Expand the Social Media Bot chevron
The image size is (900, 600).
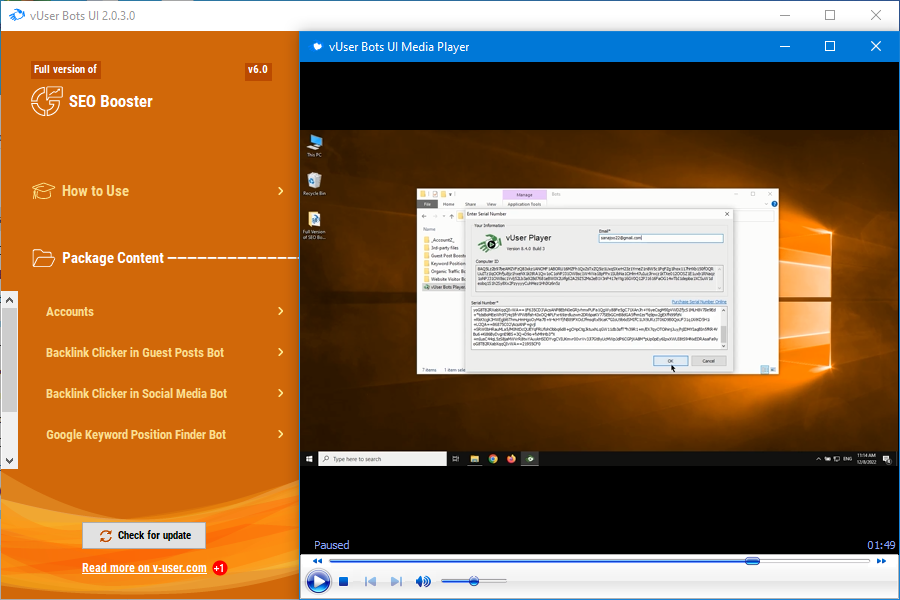(x=281, y=393)
